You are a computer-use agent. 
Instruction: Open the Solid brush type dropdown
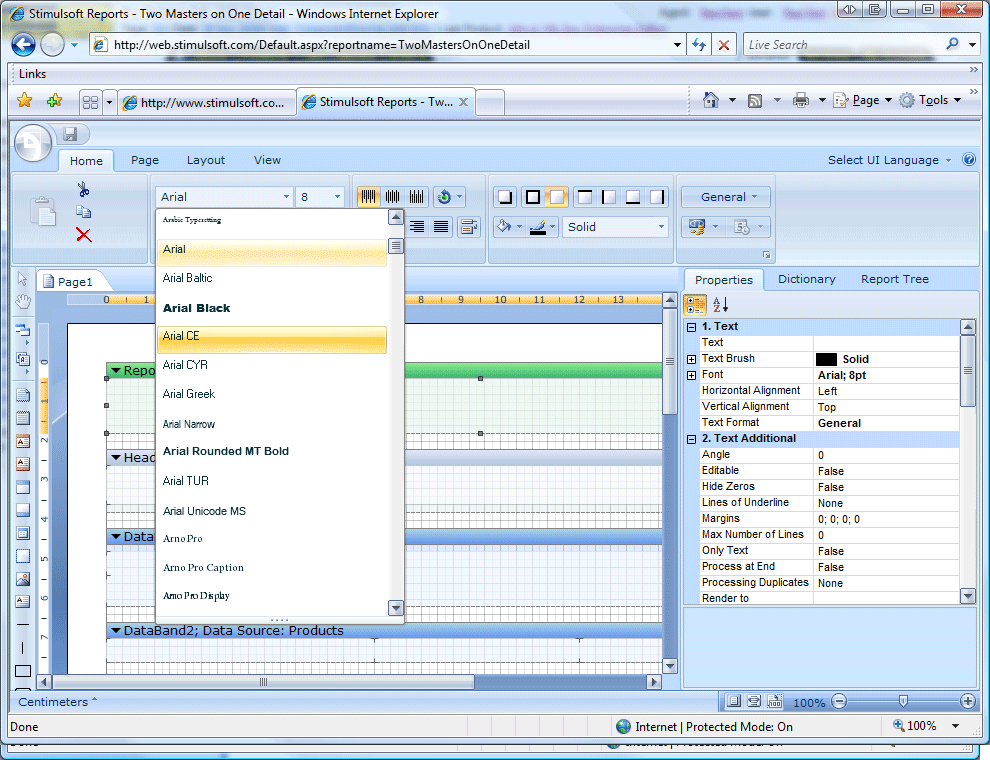pos(615,227)
